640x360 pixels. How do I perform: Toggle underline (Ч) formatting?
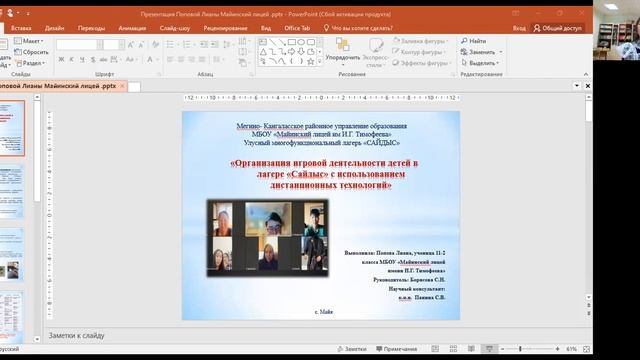click(82, 60)
